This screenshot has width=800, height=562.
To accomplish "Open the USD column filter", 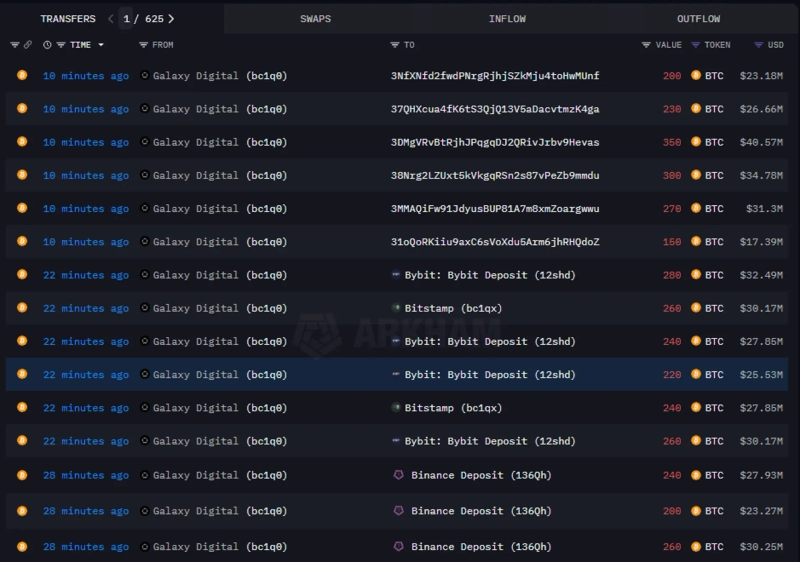I will pyautogui.click(x=758, y=45).
